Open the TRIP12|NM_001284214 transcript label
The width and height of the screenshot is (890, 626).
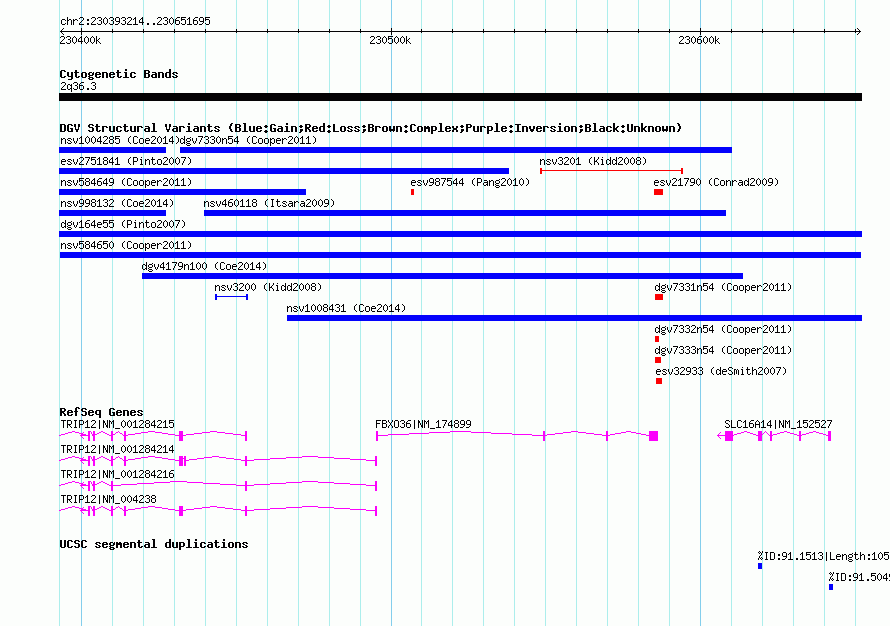click(x=117, y=449)
